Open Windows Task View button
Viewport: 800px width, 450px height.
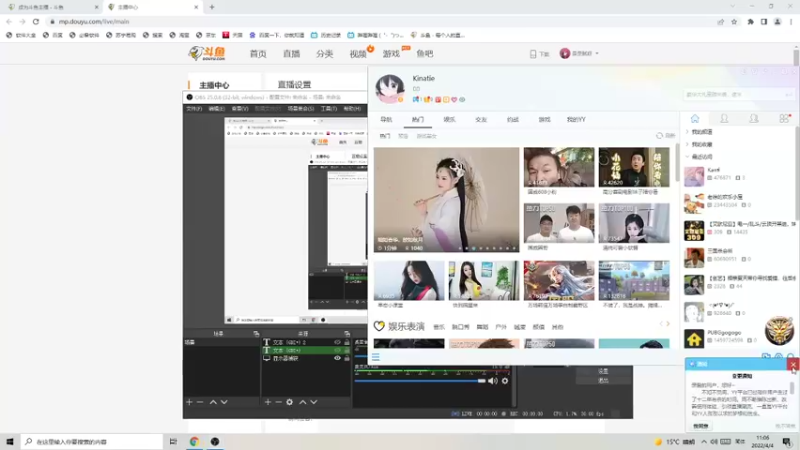pos(173,441)
